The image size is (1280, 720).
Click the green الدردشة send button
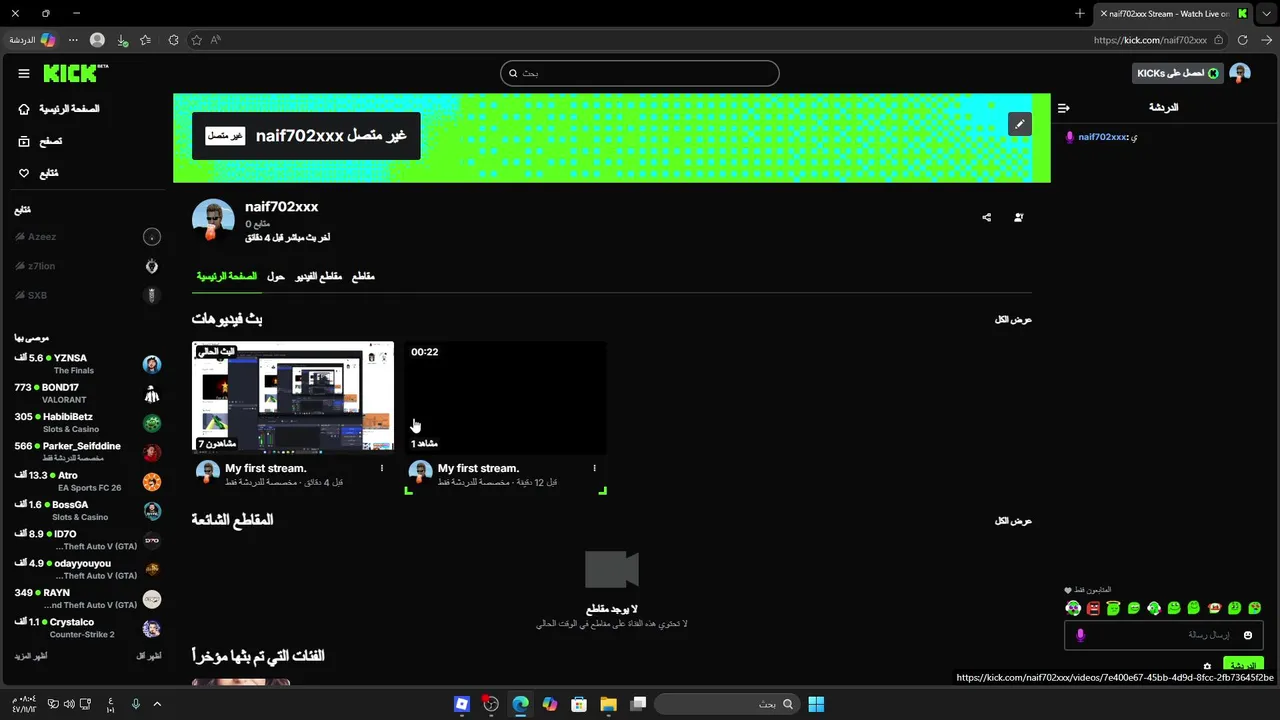tap(1243, 665)
